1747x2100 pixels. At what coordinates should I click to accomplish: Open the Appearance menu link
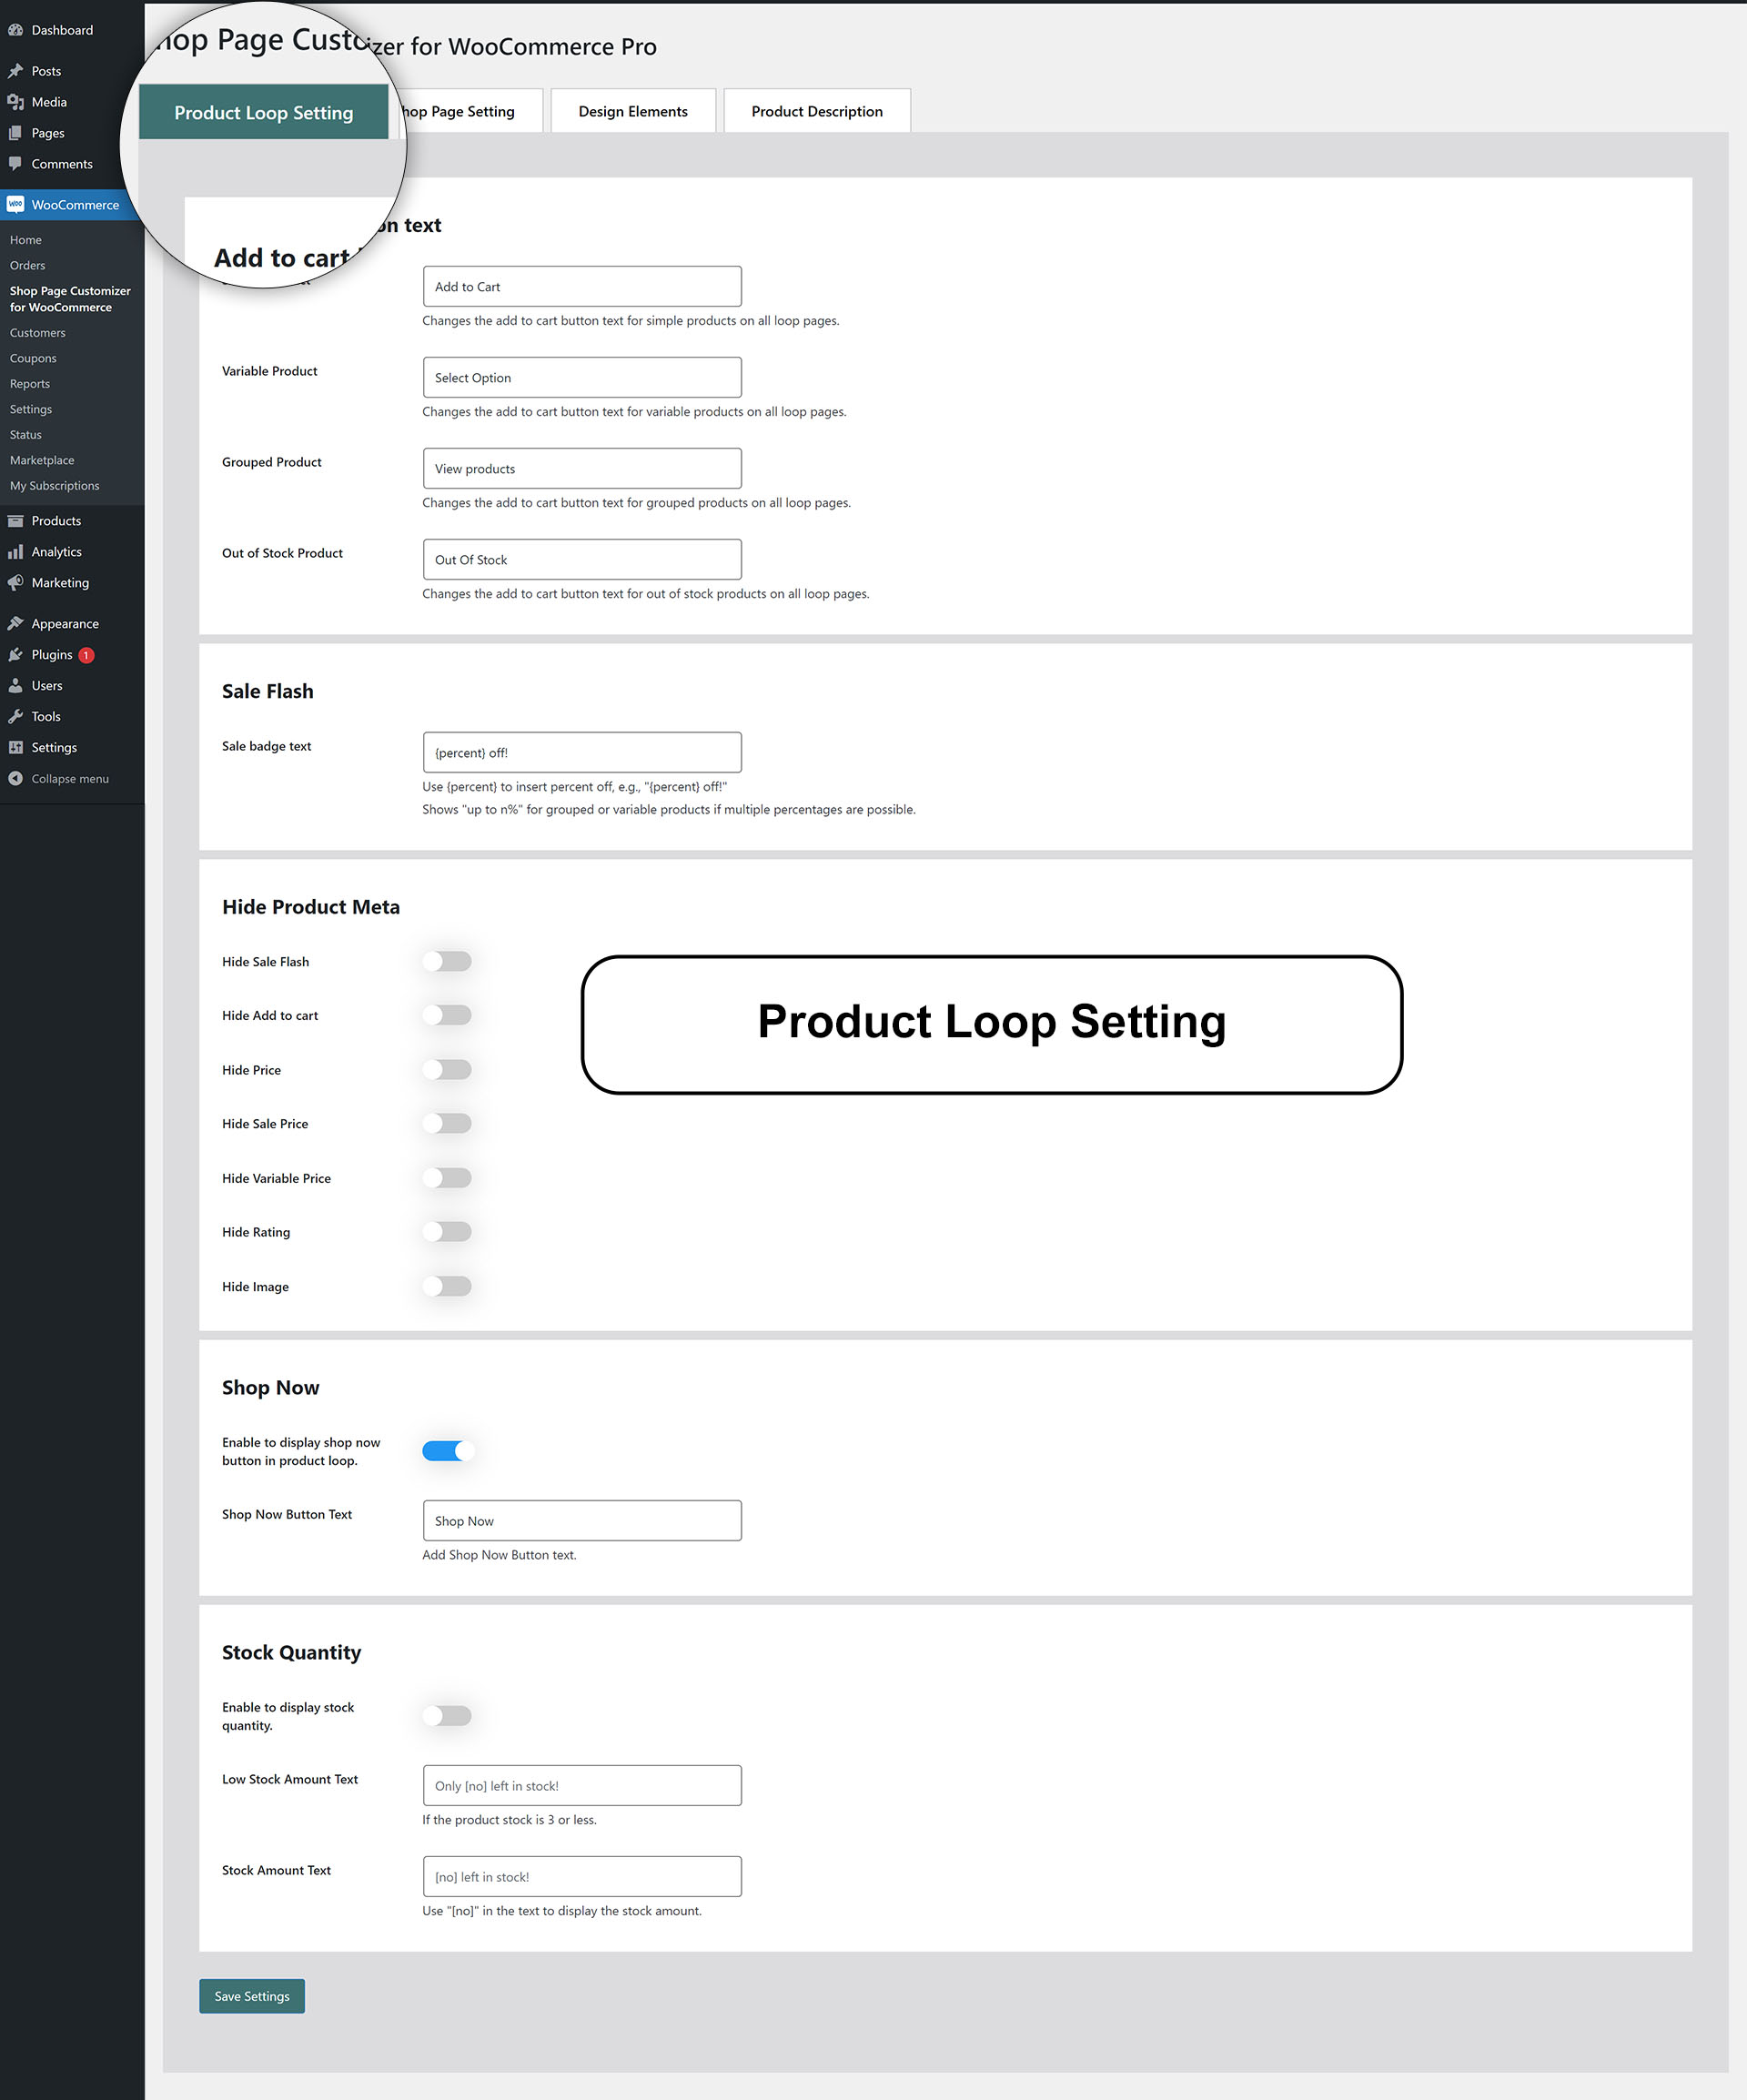[65, 624]
